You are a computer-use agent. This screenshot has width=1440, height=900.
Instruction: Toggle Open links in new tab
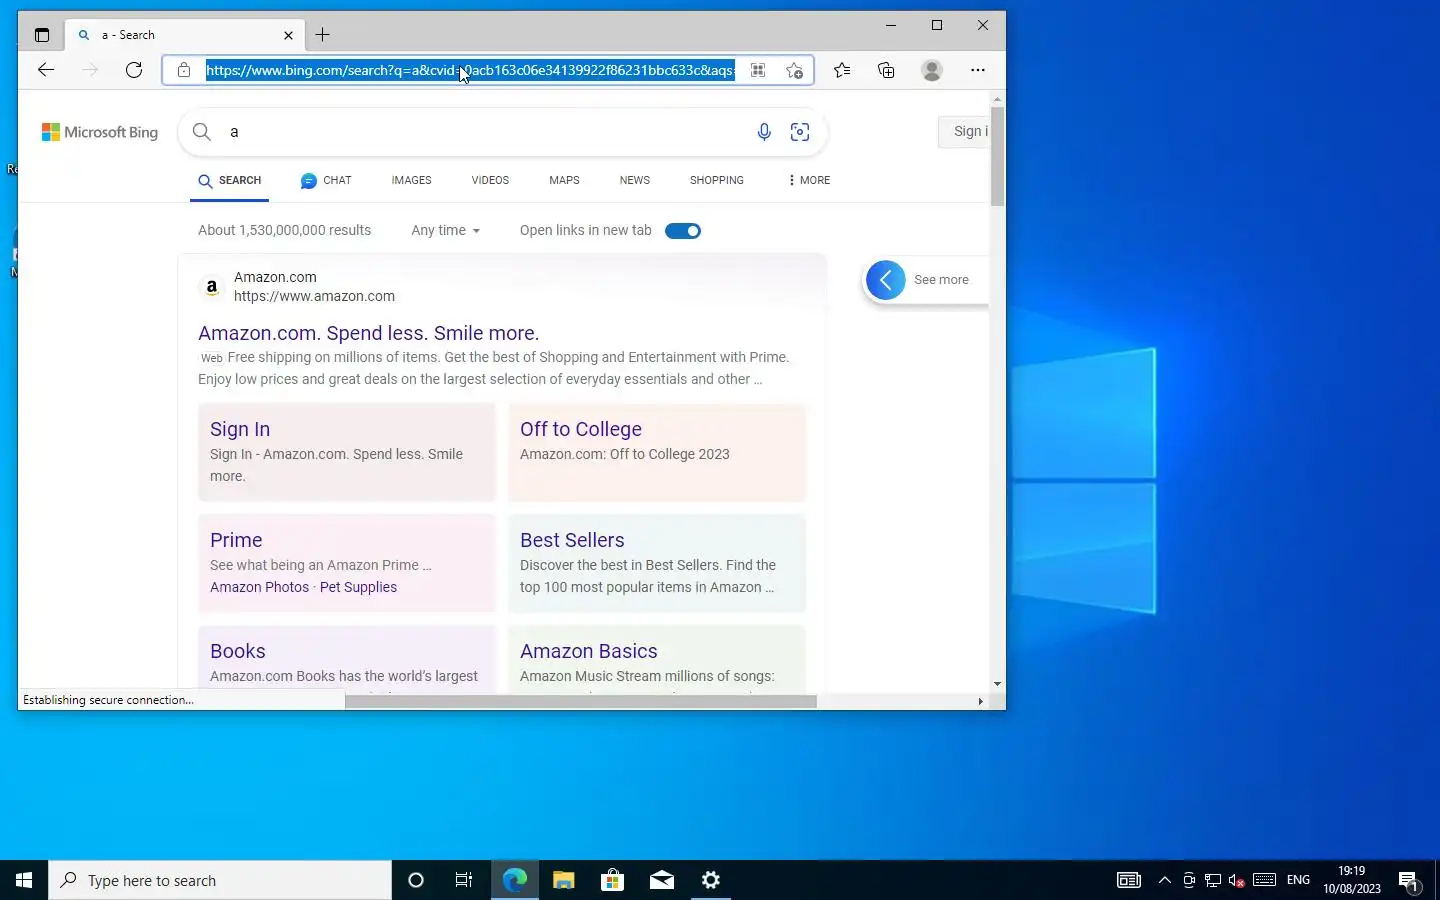coord(683,231)
